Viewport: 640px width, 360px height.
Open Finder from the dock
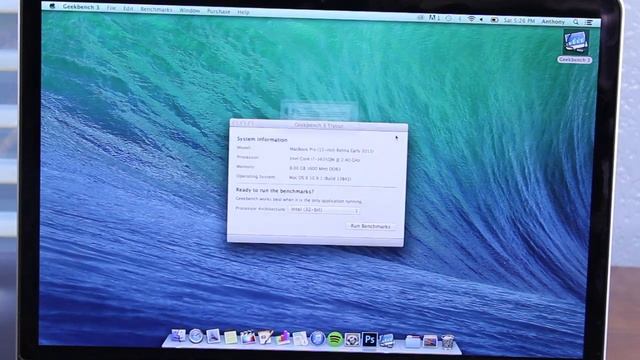pos(178,336)
